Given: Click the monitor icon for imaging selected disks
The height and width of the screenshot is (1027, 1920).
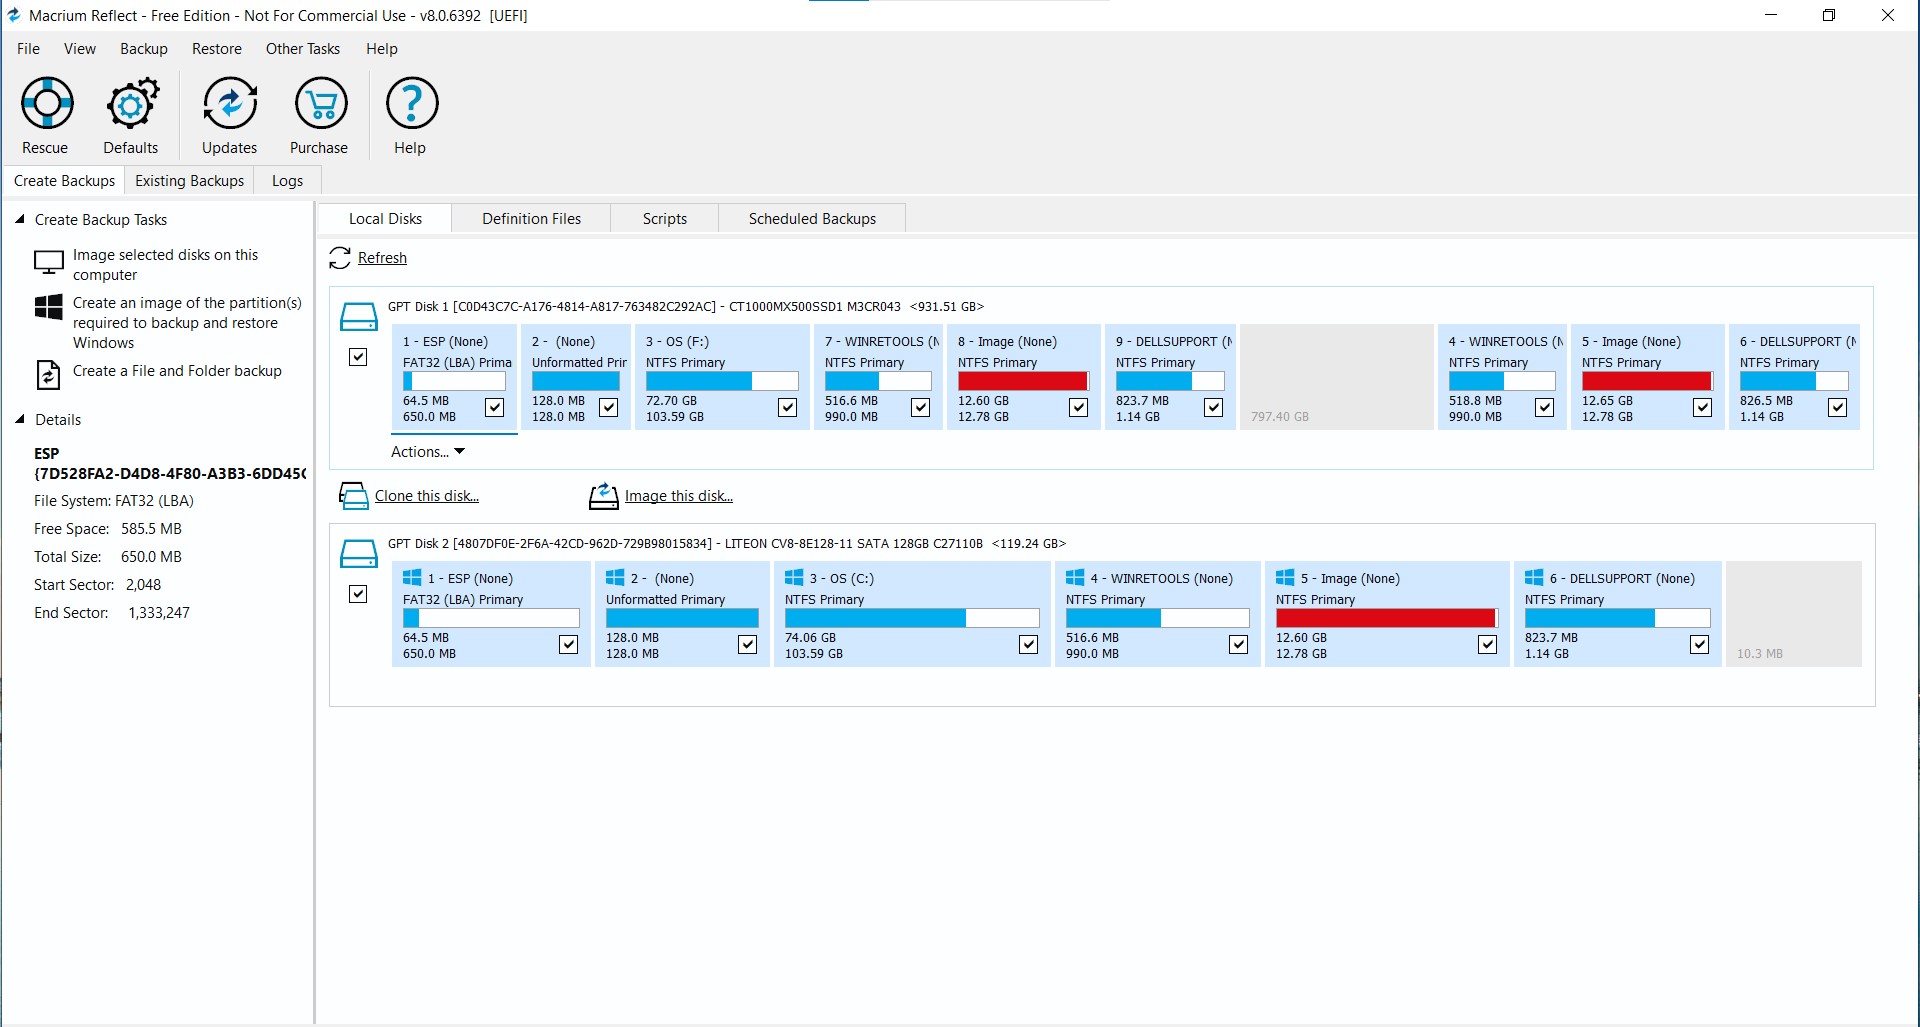Looking at the screenshot, I should pos(49,263).
